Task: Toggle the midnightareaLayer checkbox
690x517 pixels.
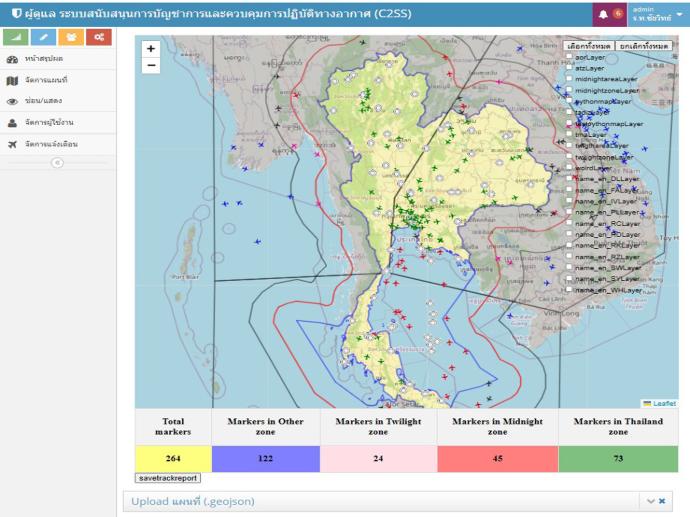Action: pos(569,79)
